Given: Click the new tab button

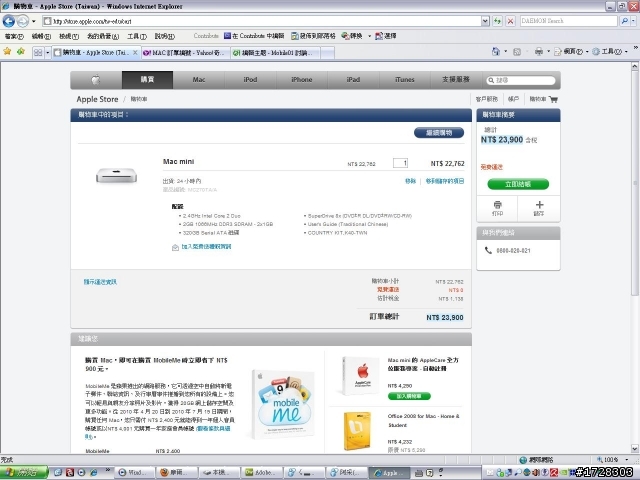Looking at the screenshot, I should pyautogui.click(x=327, y=53).
